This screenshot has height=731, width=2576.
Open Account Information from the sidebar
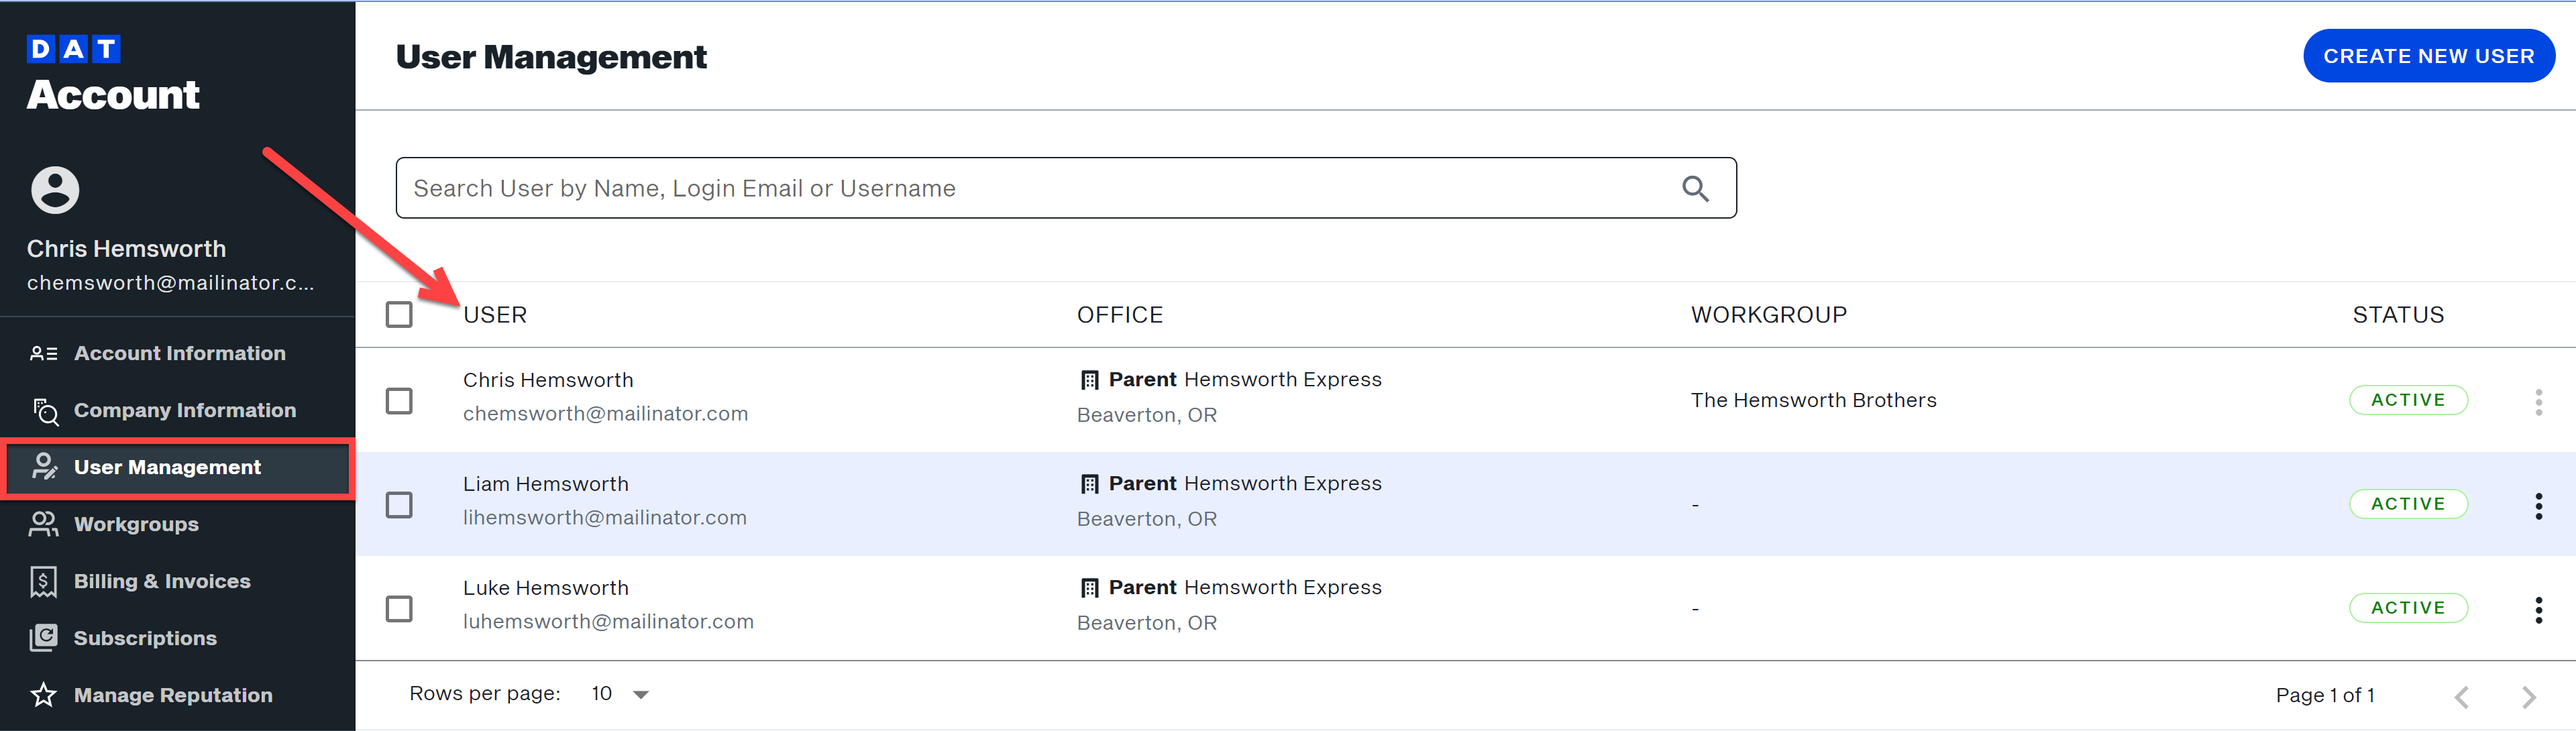[180, 353]
